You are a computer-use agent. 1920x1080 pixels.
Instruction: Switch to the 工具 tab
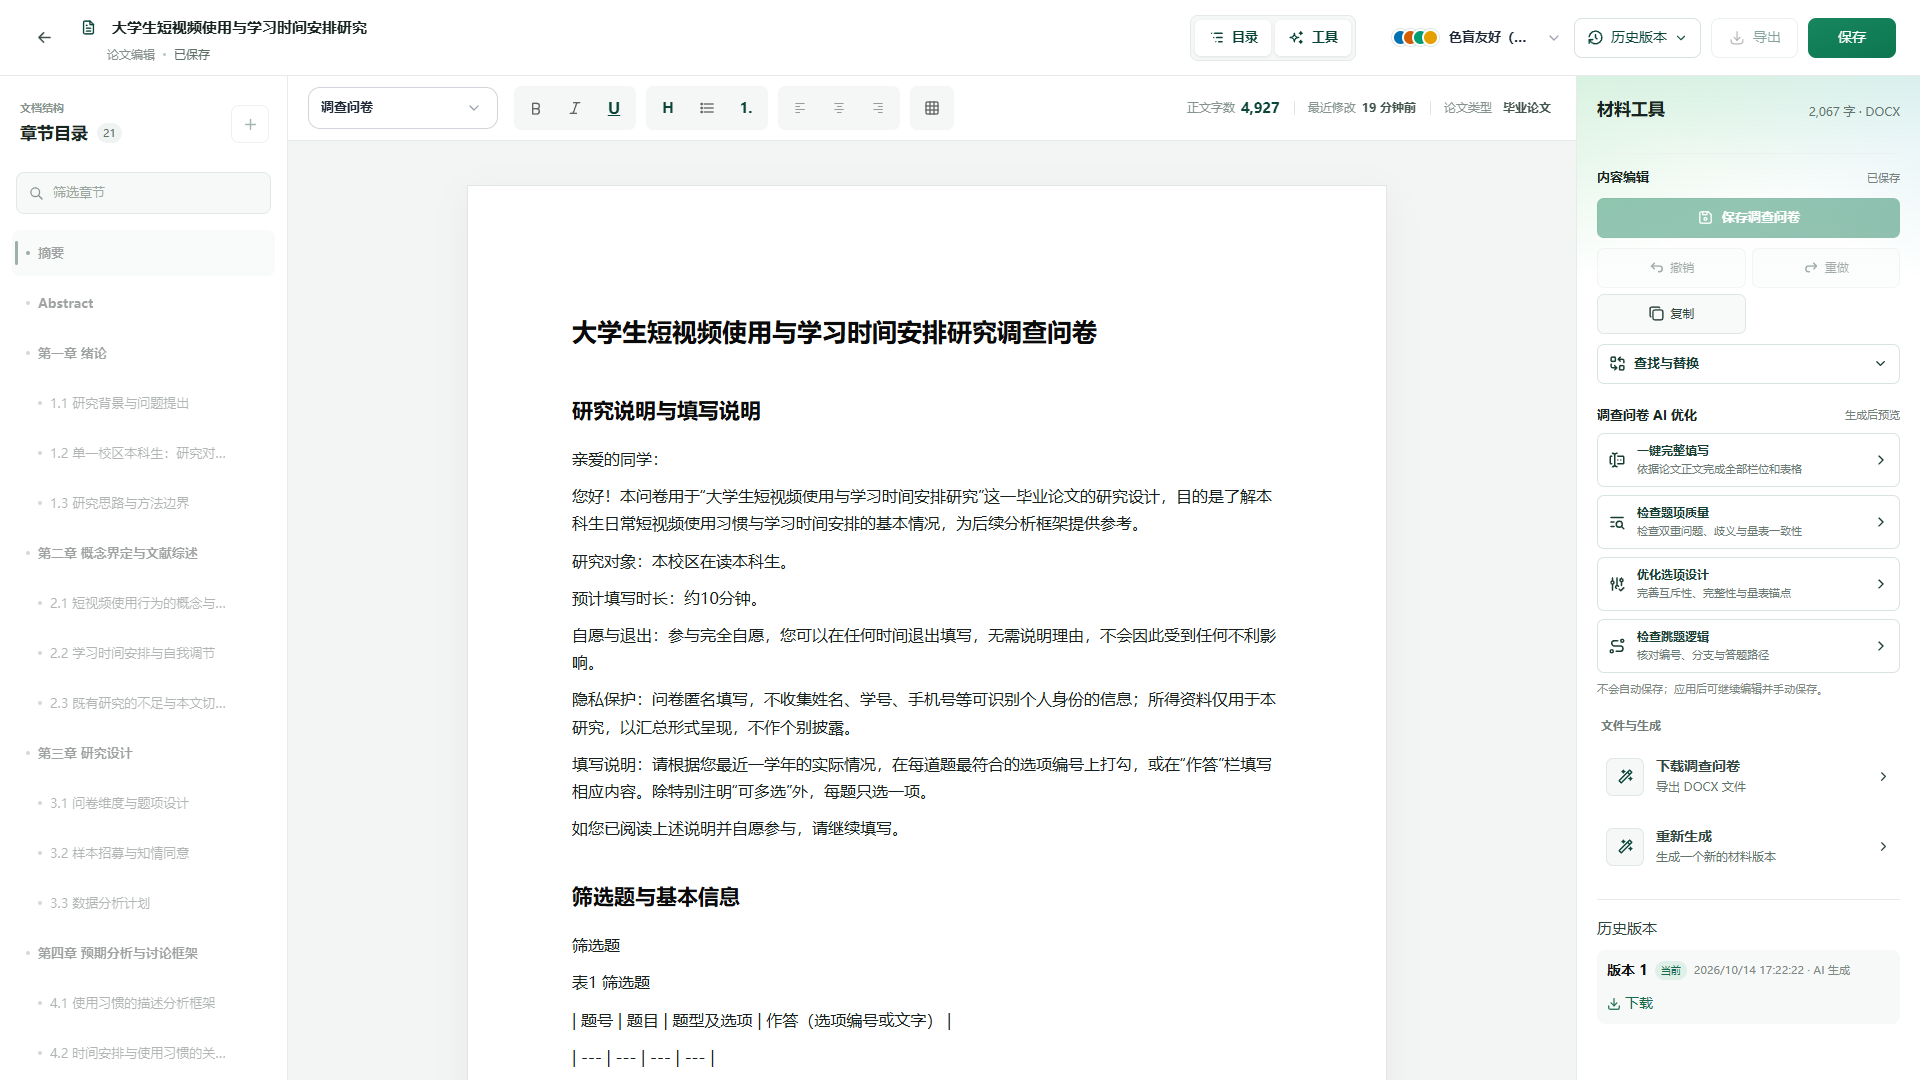click(1313, 37)
